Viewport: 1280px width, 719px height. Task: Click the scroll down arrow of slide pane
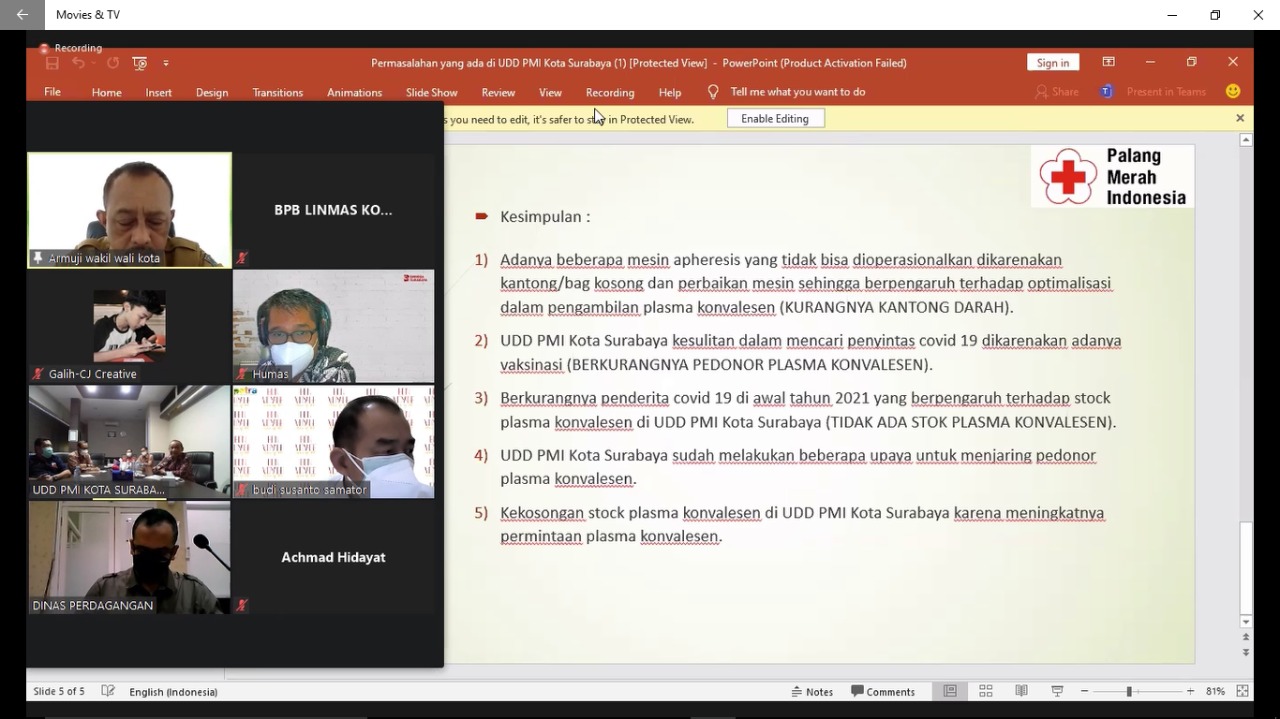pyautogui.click(x=1246, y=621)
